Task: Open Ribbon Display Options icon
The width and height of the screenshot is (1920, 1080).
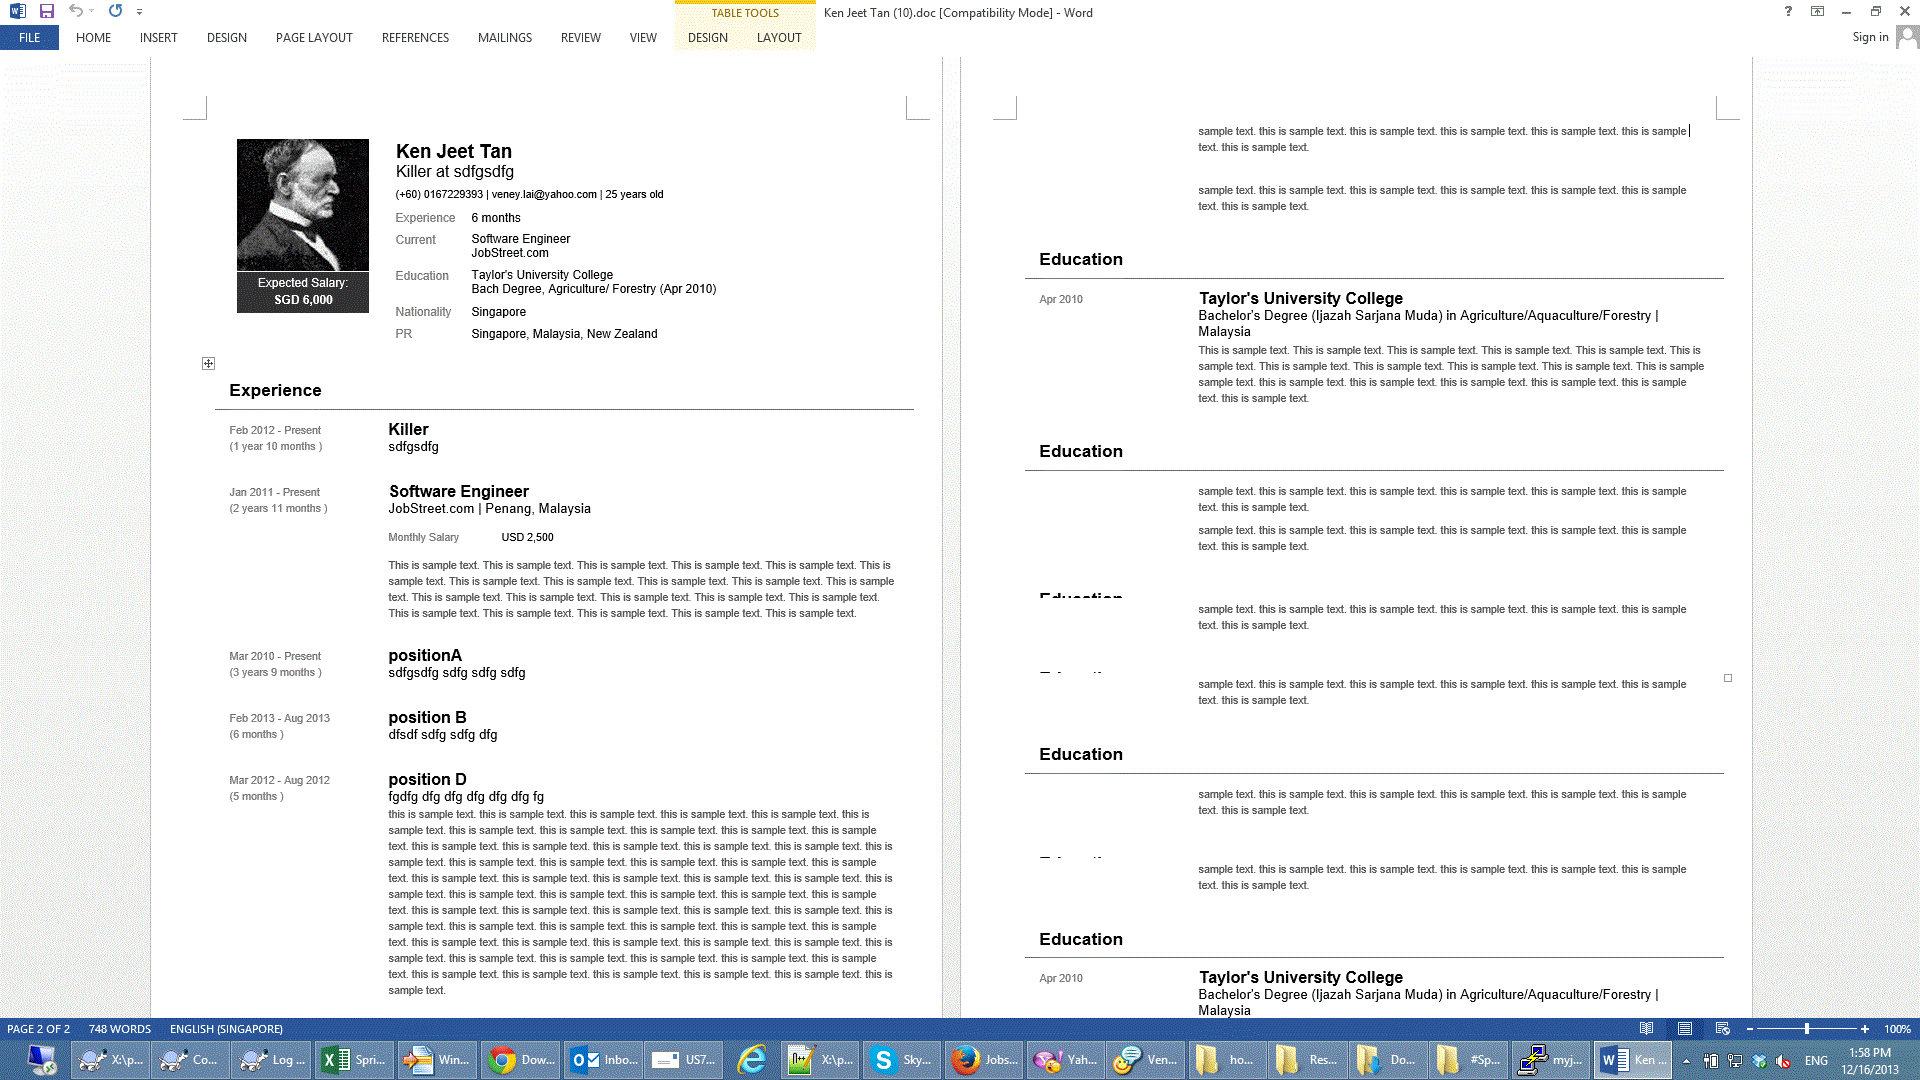Action: 1817,12
